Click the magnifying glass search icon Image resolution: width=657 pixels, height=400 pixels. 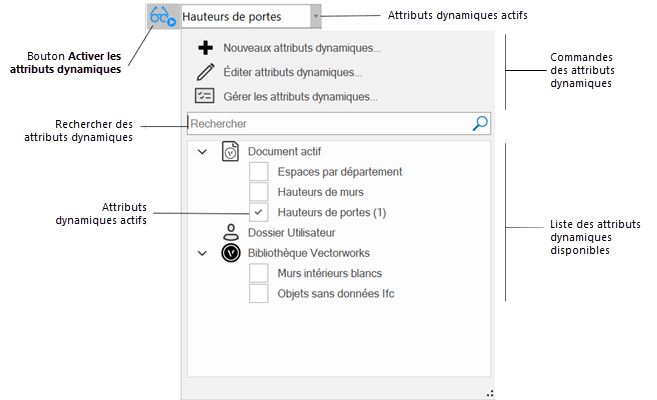(x=480, y=124)
